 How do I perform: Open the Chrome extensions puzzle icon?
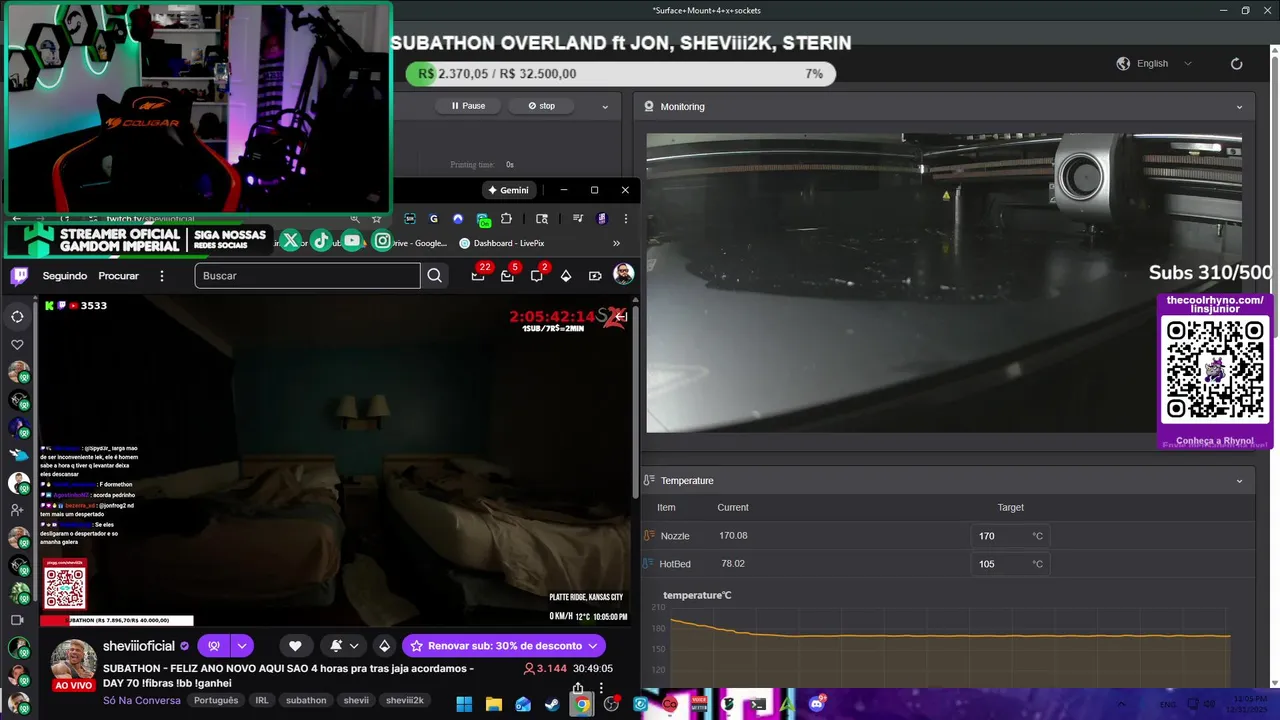(x=506, y=219)
